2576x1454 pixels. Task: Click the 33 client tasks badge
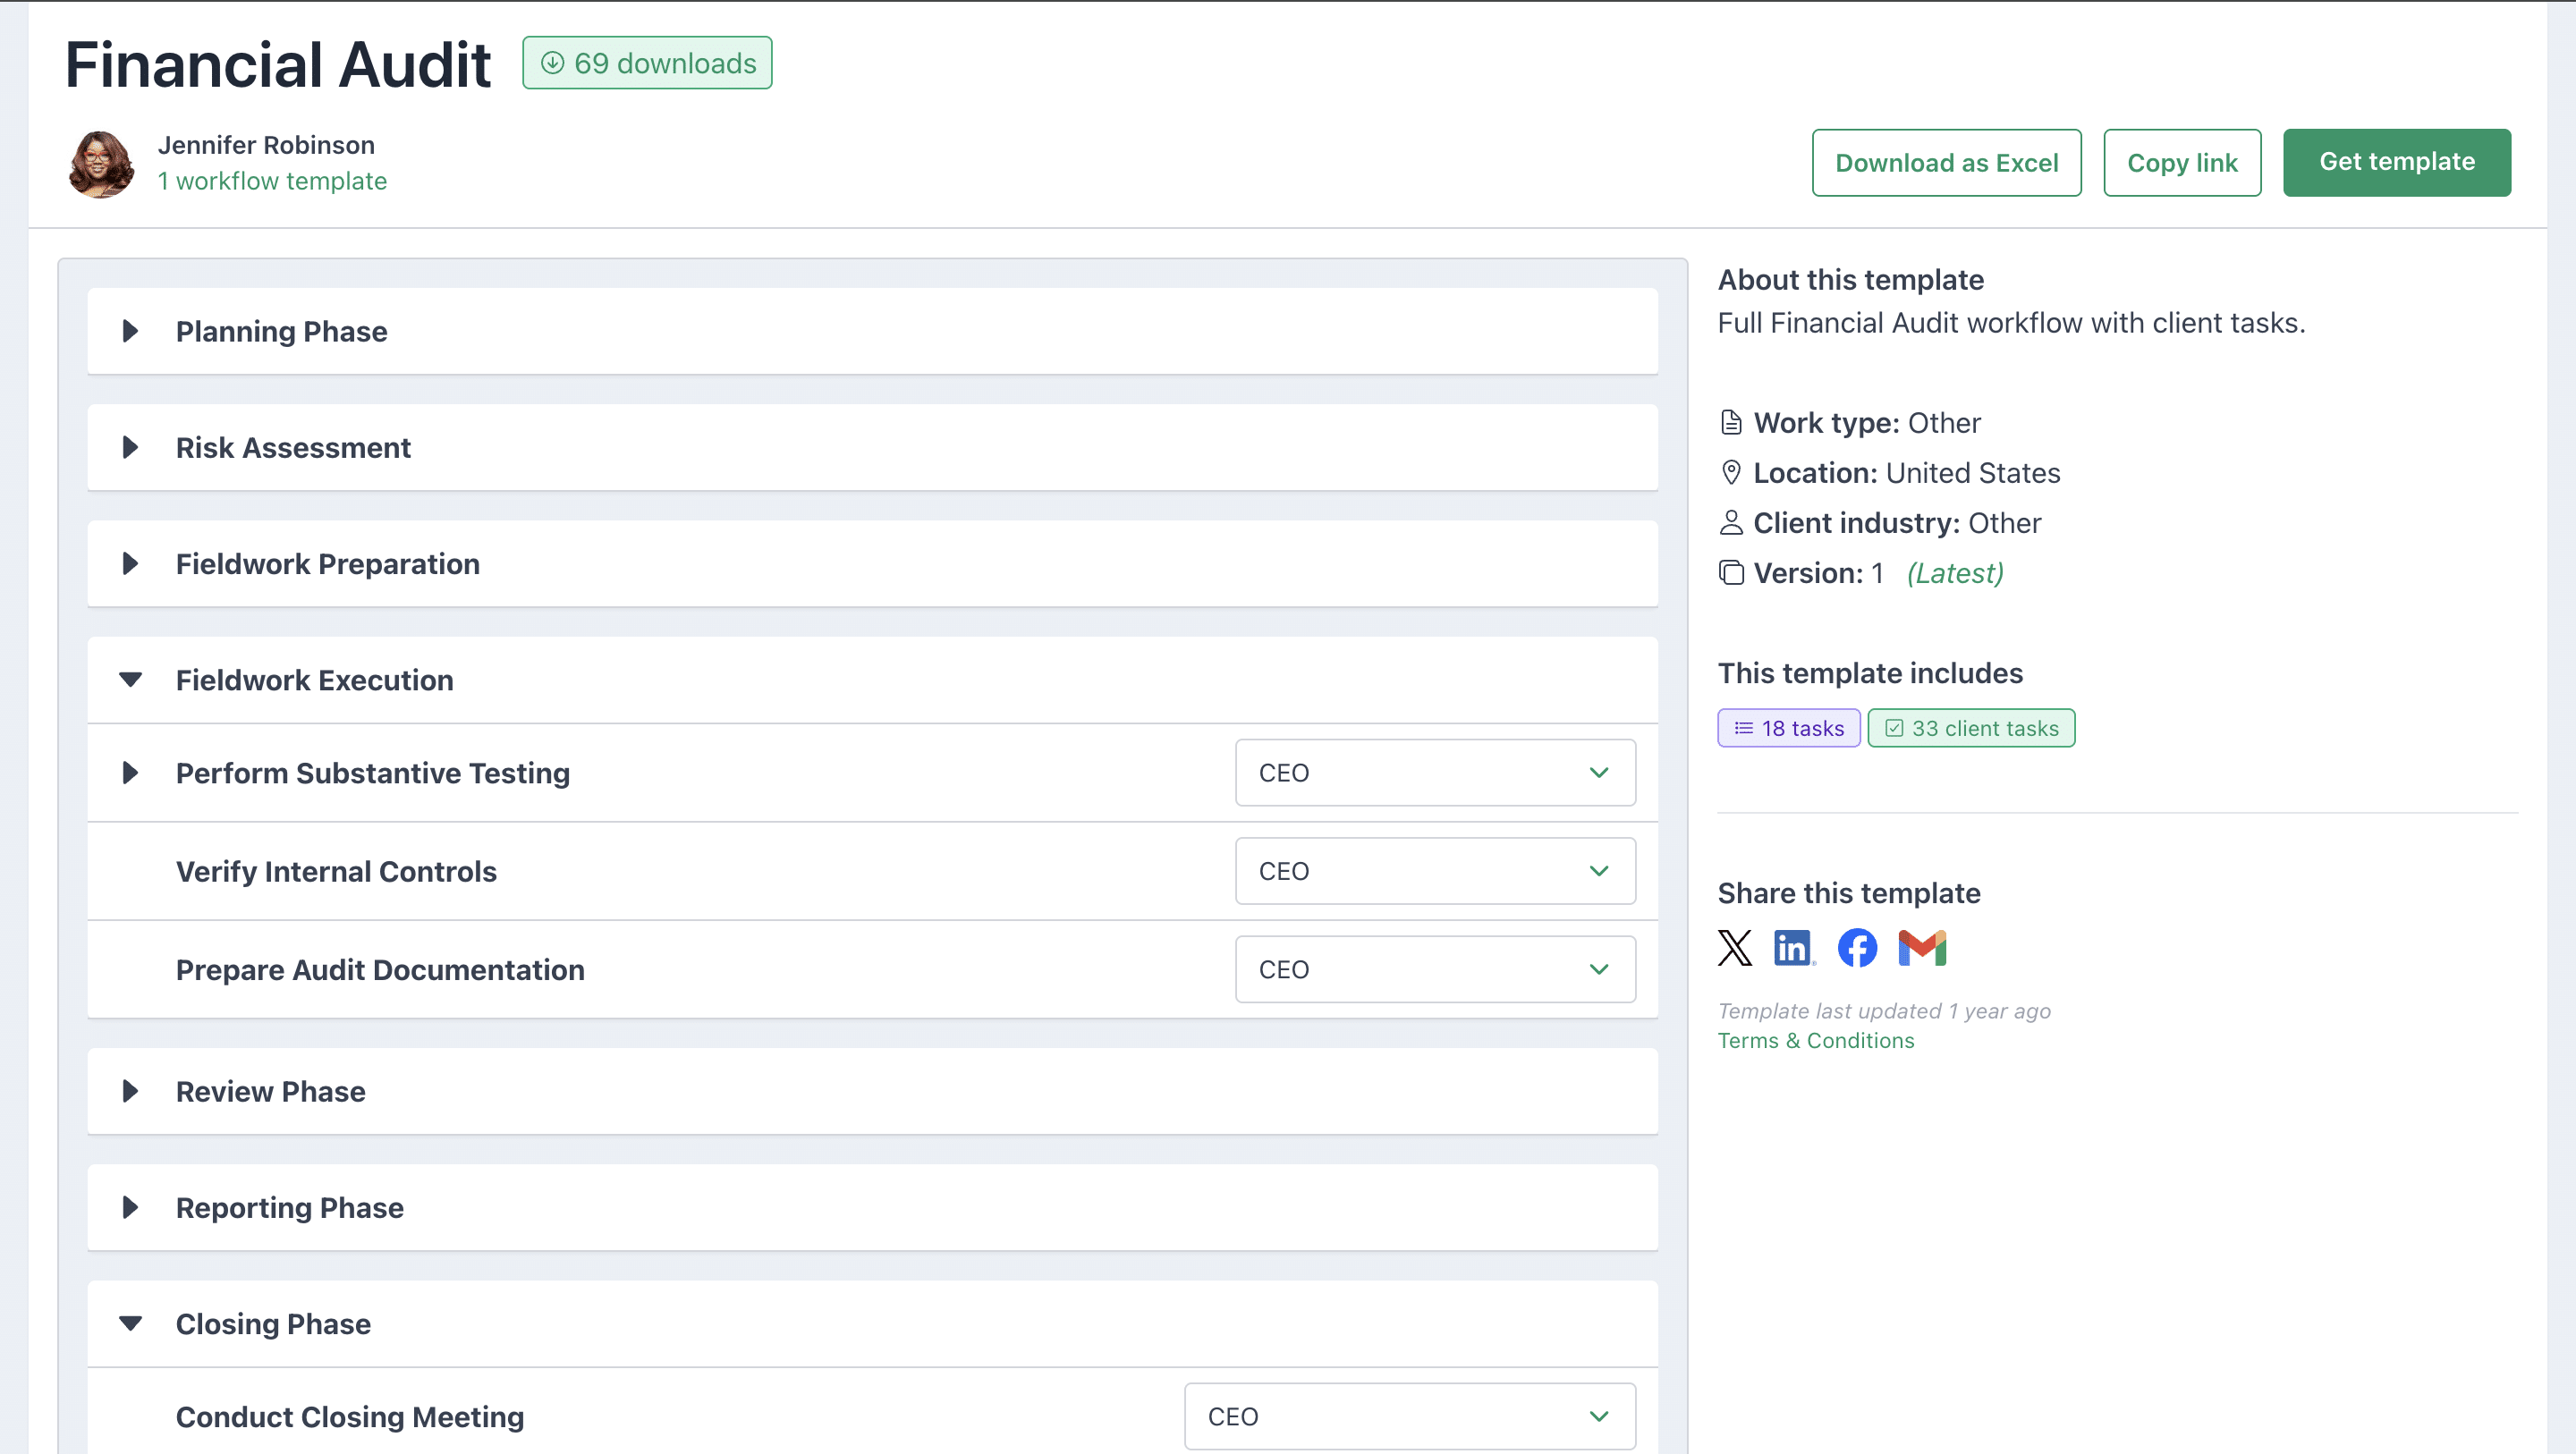click(1971, 727)
